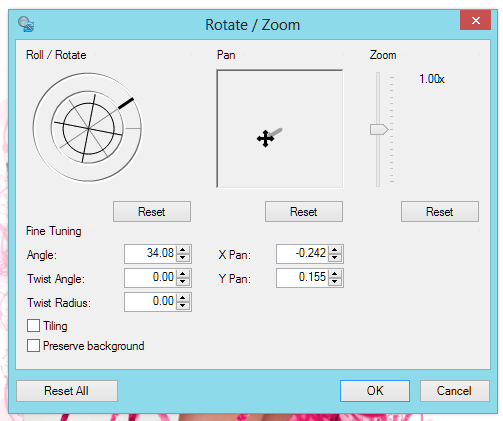Click the Rotate/Zoom dialog title icon
Viewport: 503px width, 421px height.
pos(26,24)
